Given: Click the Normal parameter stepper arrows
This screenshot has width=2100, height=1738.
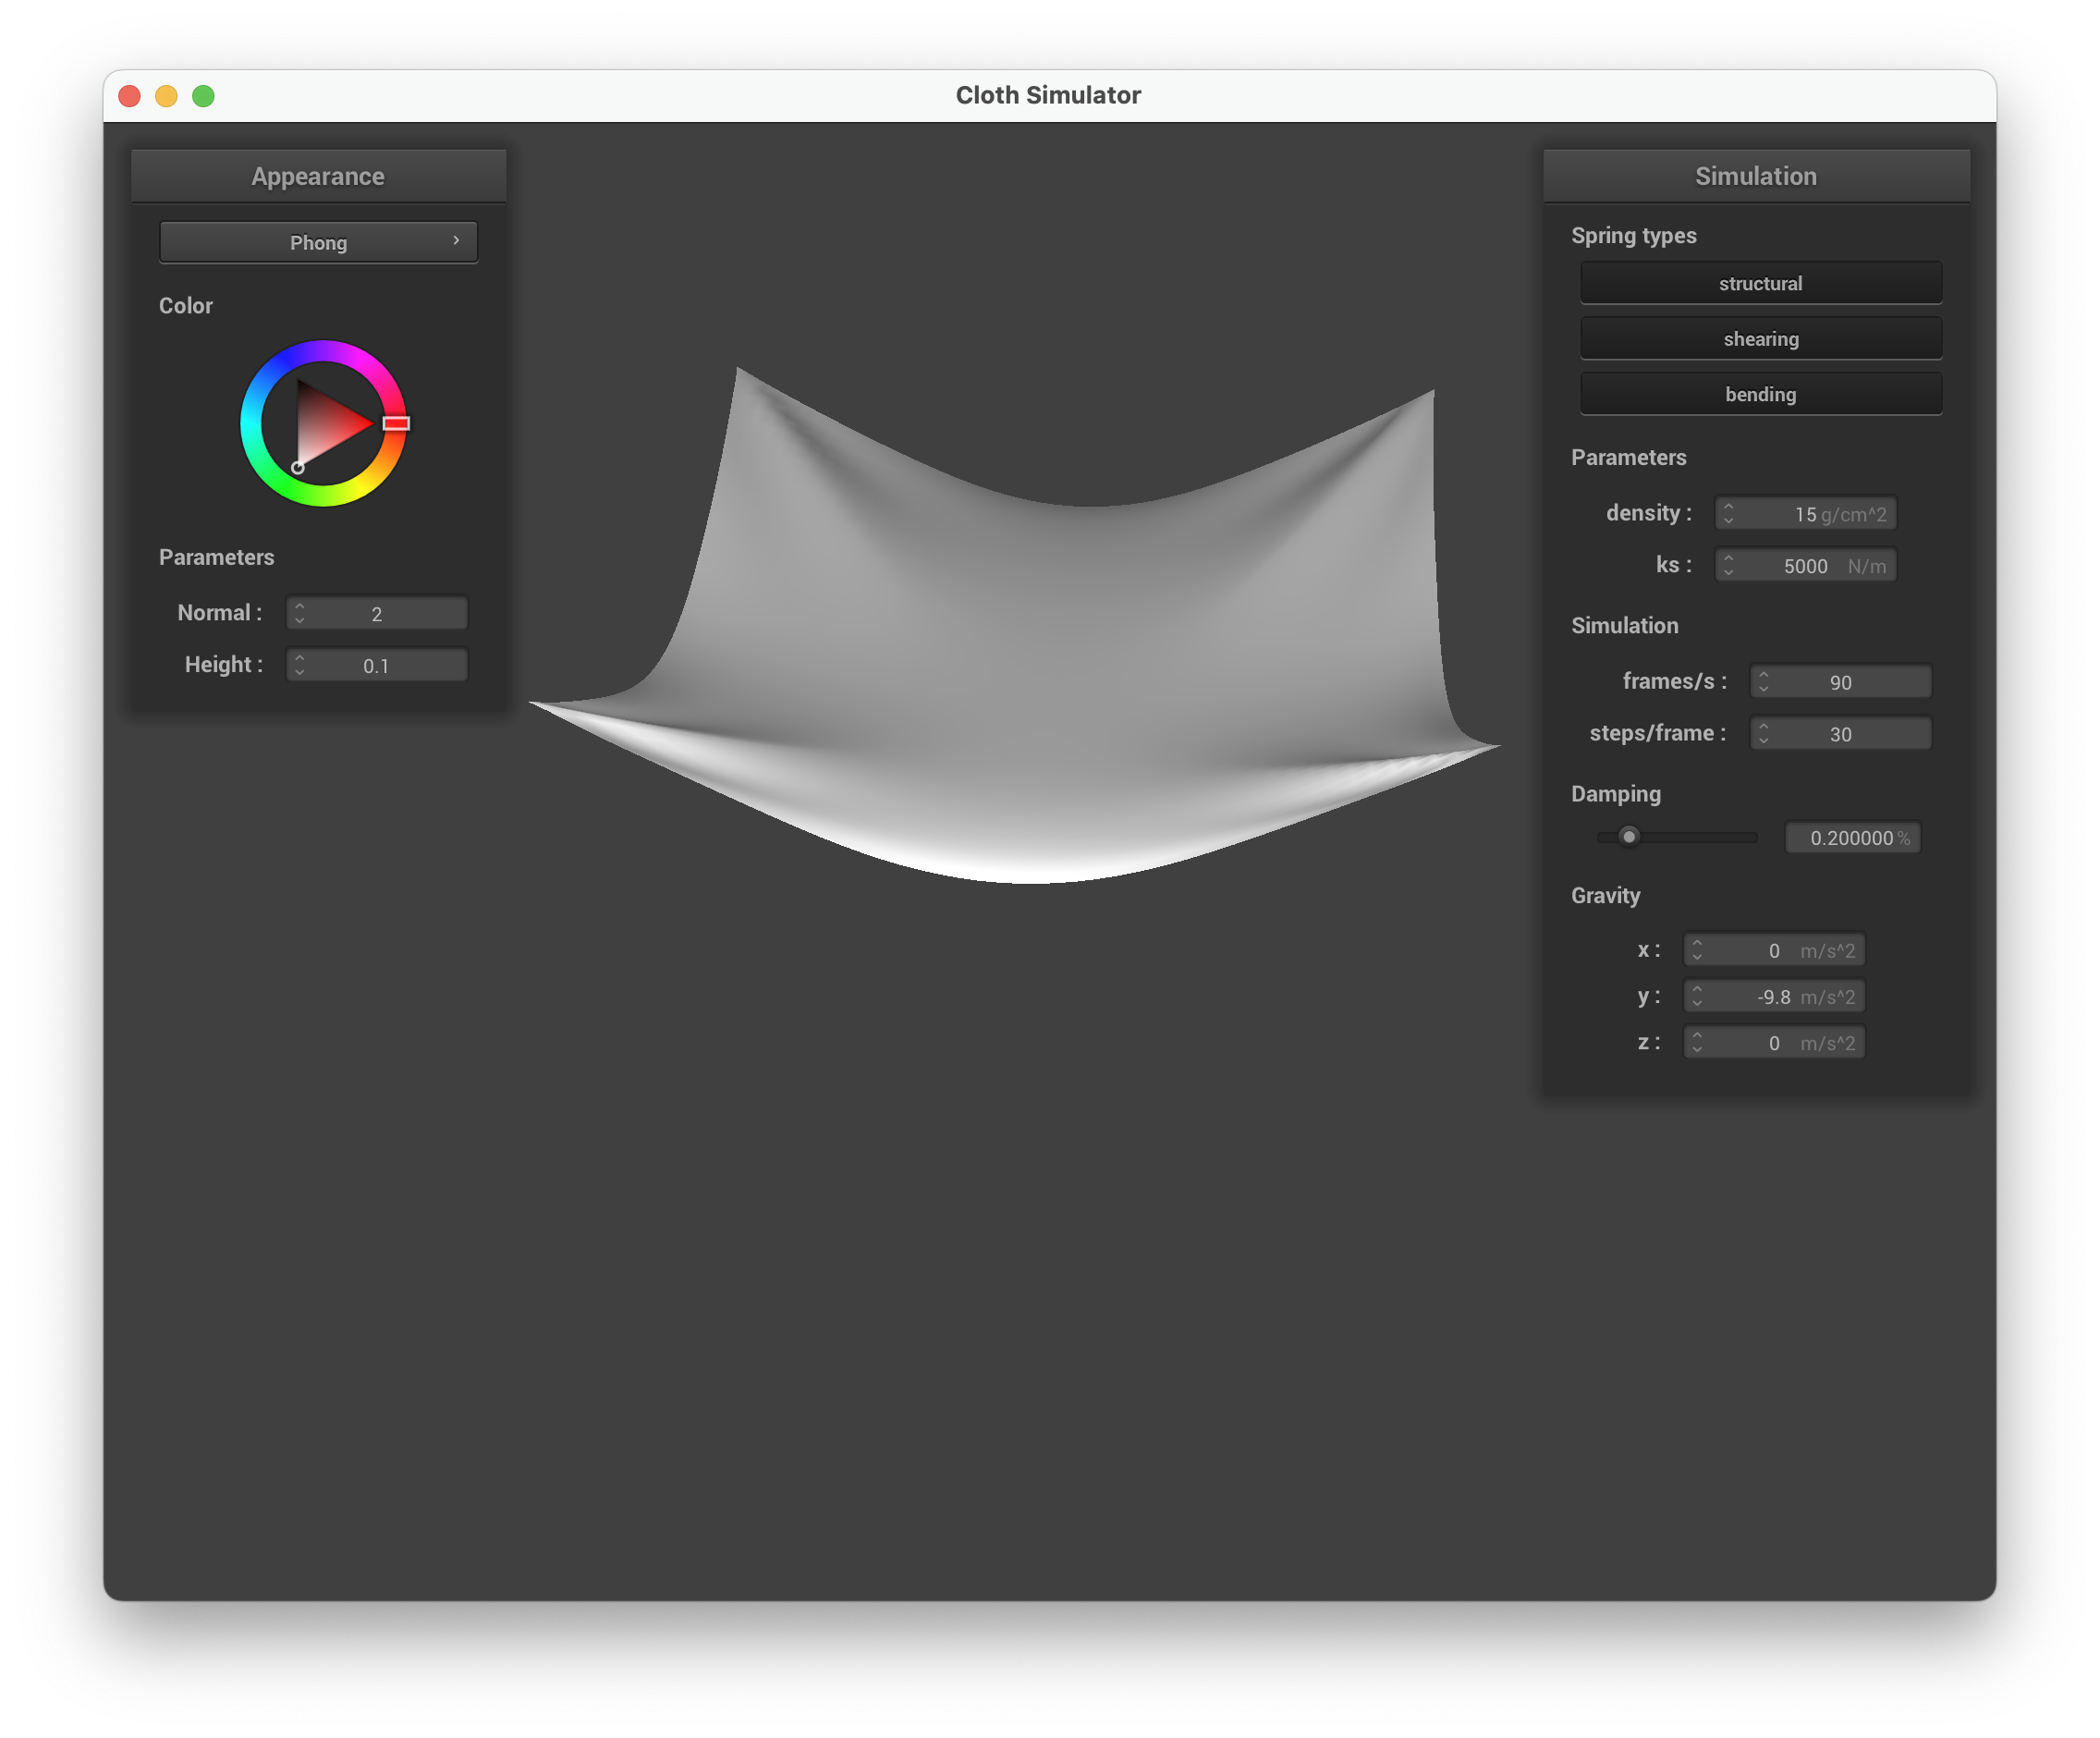Looking at the screenshot, I should click(x=299, y=613).
